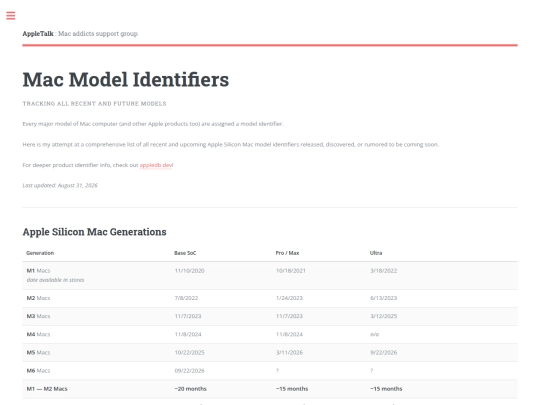Click the Ultra column header
540x405 pixels.
[376, 253]
